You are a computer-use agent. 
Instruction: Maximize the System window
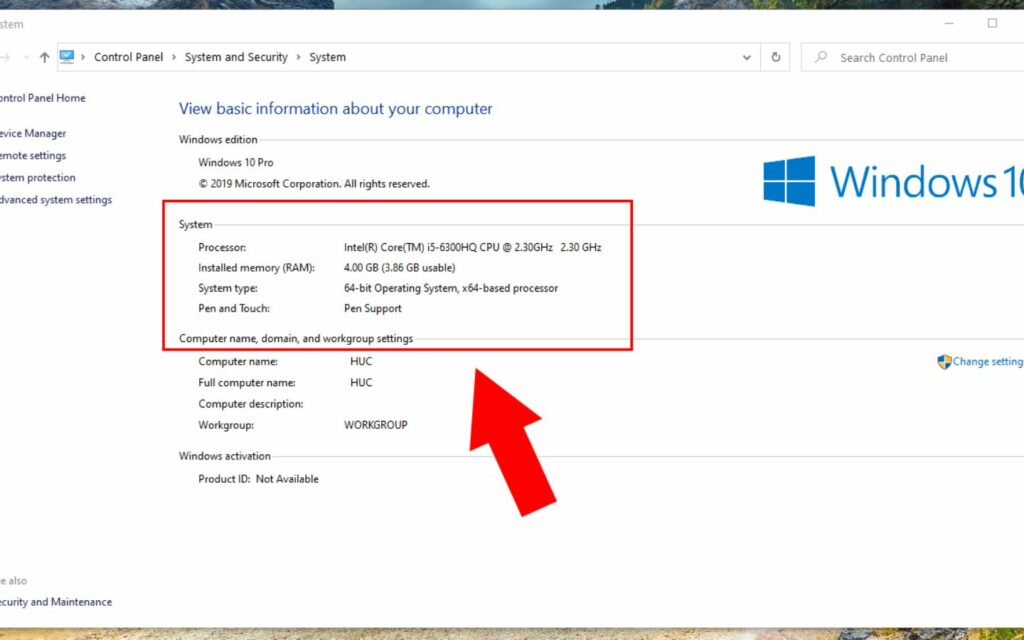click(992, 23)
